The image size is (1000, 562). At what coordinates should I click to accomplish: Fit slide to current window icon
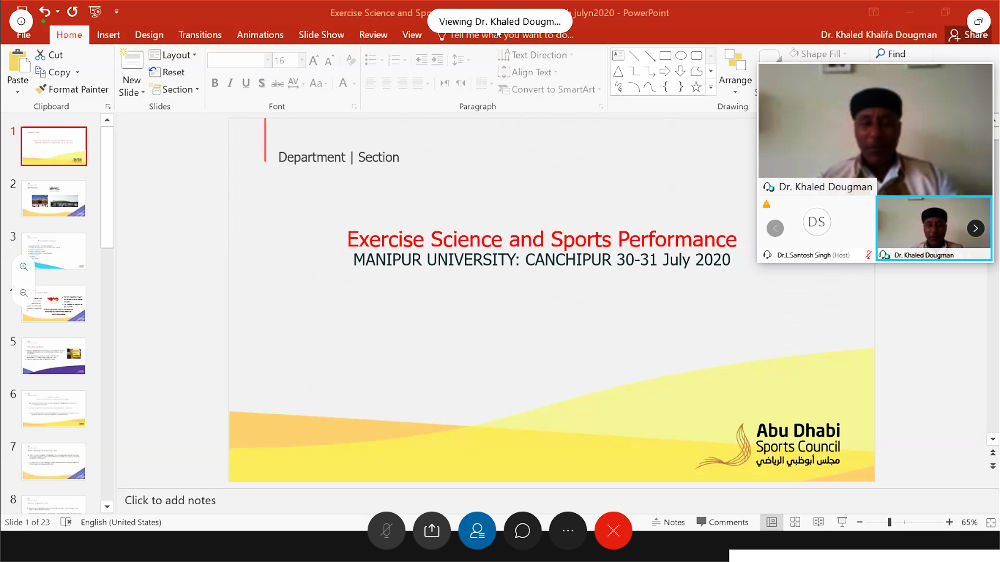[x=990, y=522]
